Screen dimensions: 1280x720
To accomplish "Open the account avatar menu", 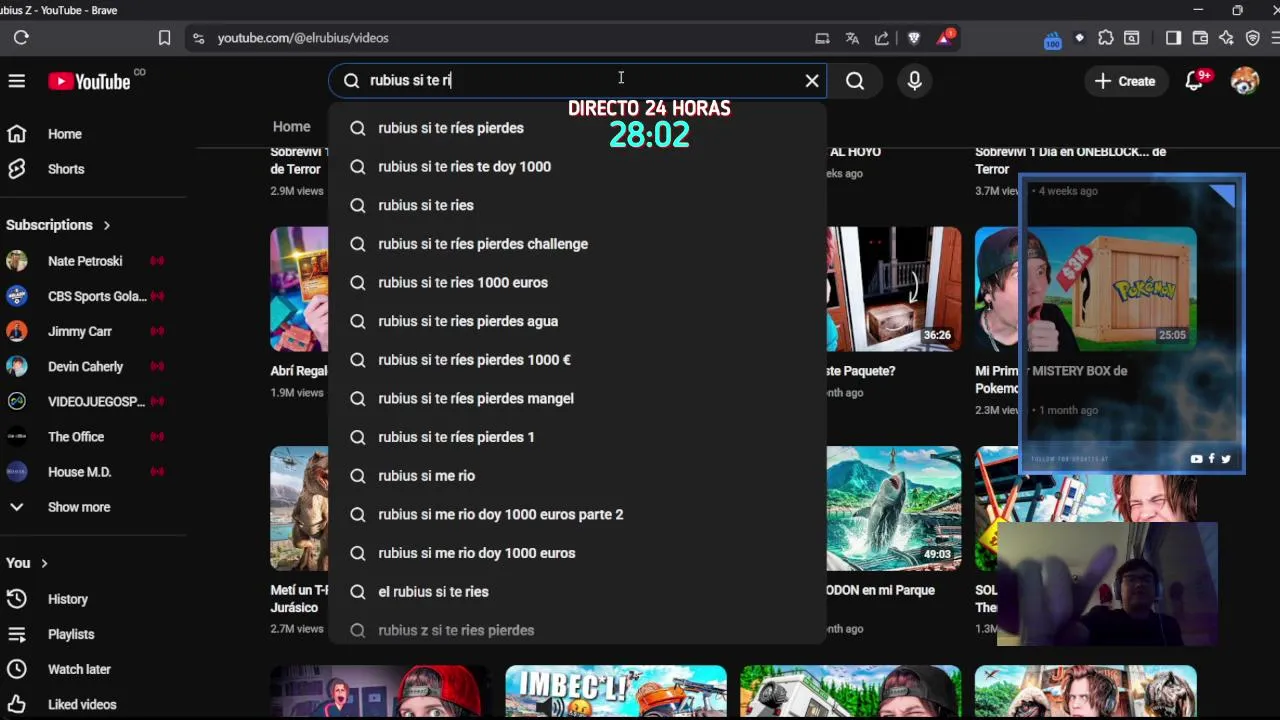I will pyautogui.click(x=1245, y=81).
